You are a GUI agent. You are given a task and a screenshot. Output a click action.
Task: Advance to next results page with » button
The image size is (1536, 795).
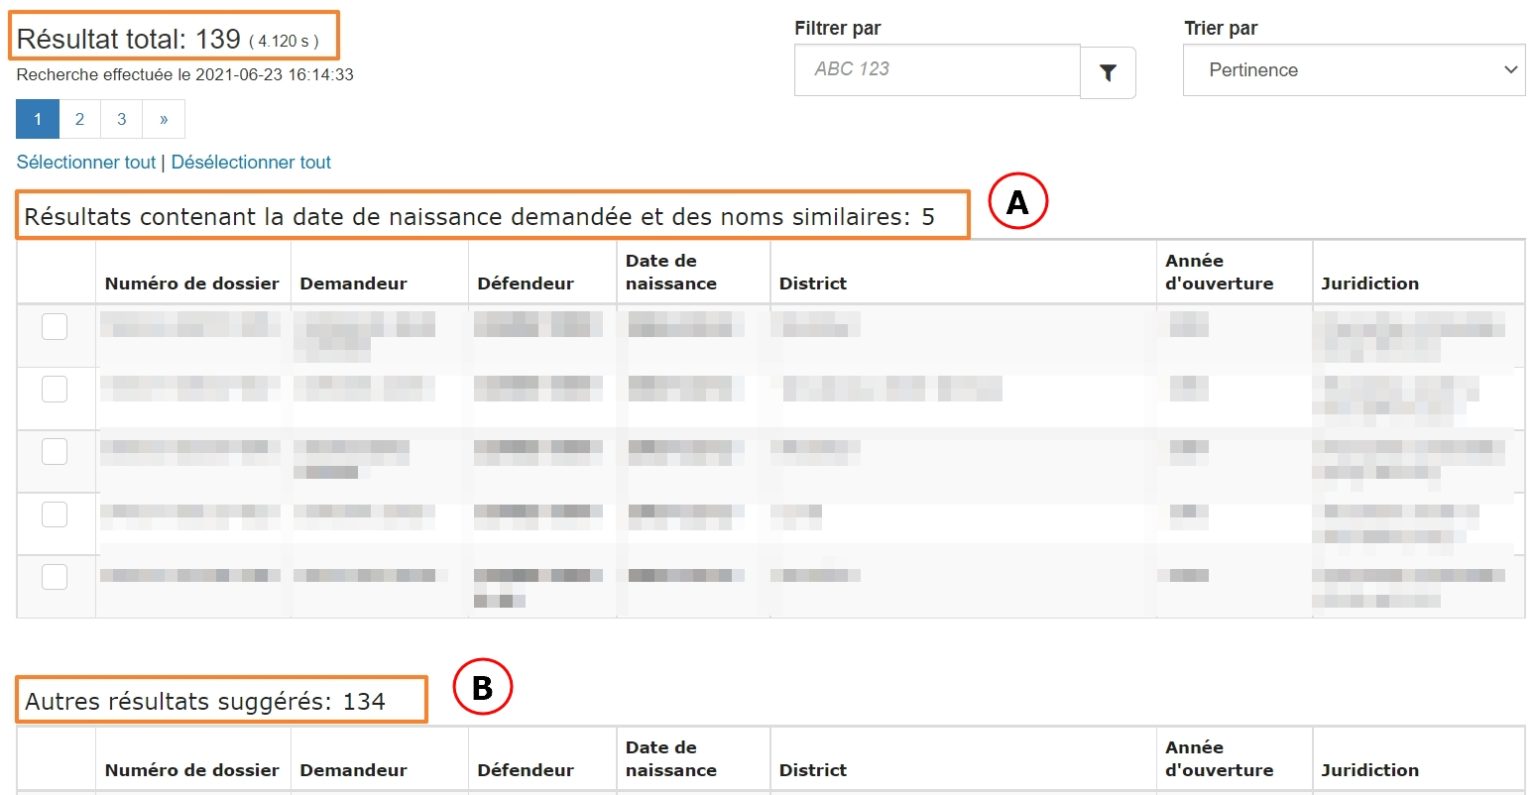163,118
